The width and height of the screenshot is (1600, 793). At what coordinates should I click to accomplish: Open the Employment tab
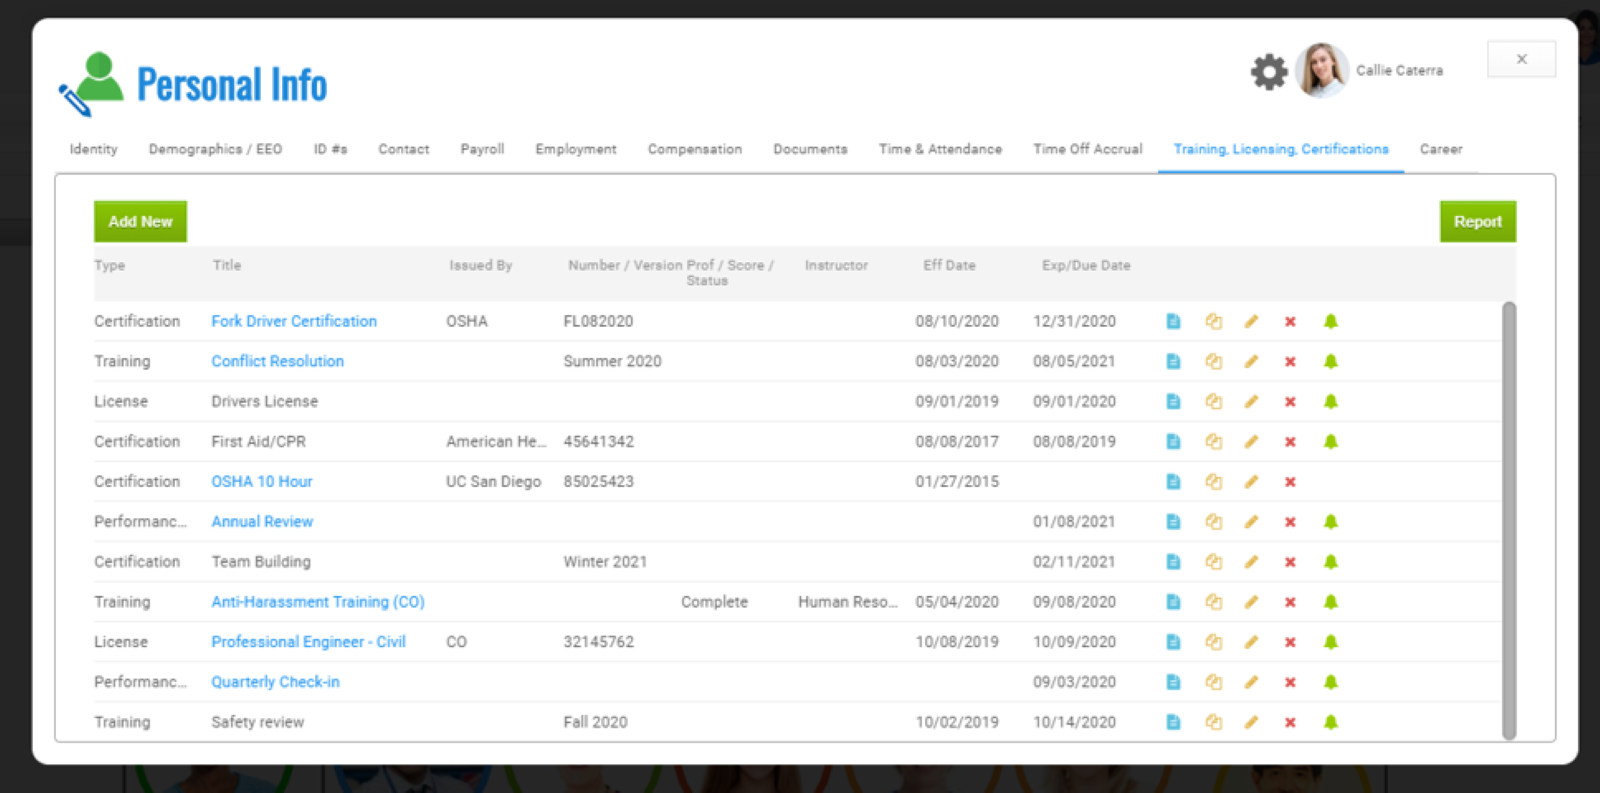pos(575,149)
